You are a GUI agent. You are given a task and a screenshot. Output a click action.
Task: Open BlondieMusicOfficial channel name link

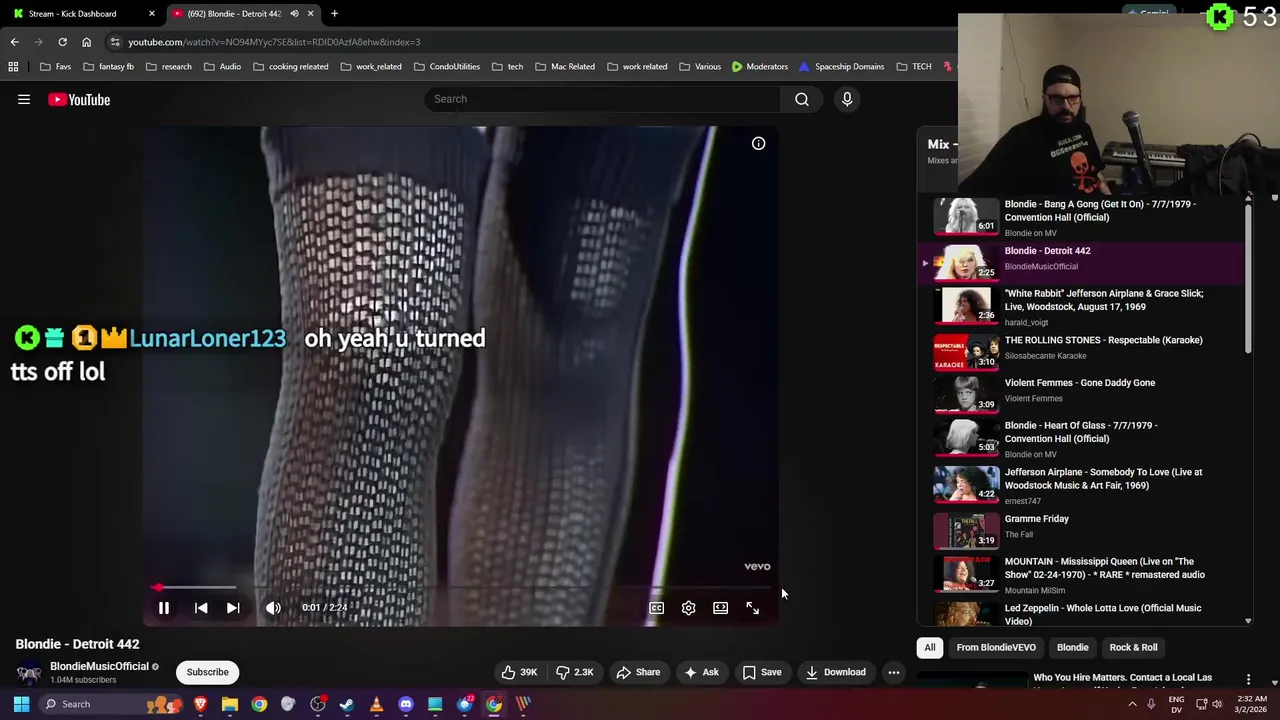click(x=99, y=666)
